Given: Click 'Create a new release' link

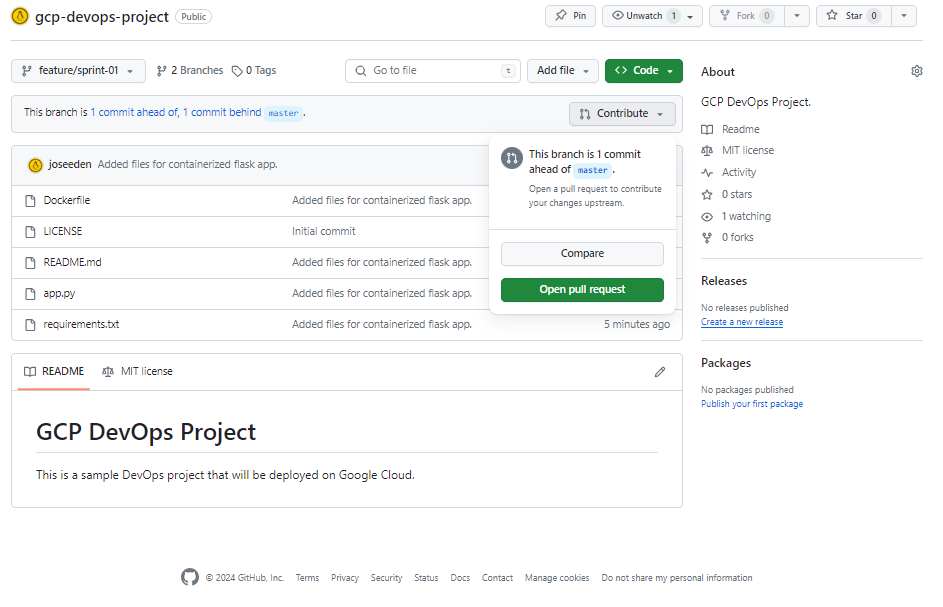Looking at the screenshot, I should [742, 322].
